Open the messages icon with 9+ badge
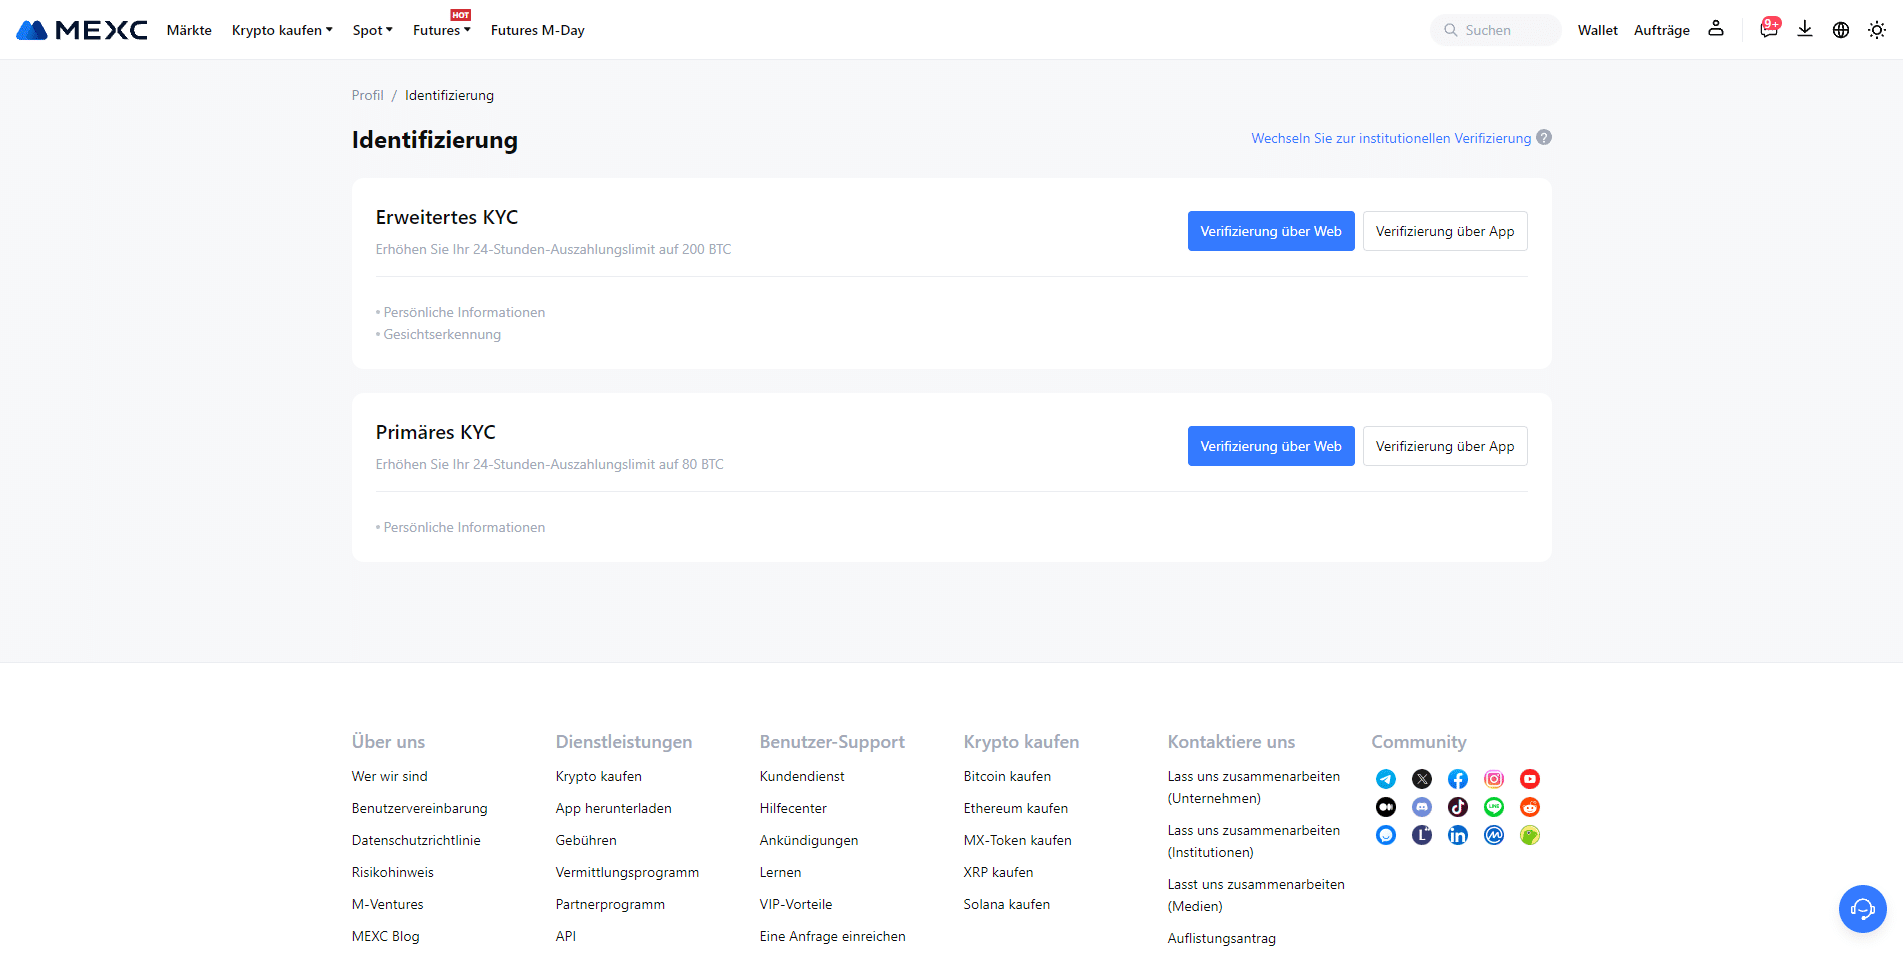This screenshot has height=953, width=1903. pyautogui.click(x=1769, y=28)
